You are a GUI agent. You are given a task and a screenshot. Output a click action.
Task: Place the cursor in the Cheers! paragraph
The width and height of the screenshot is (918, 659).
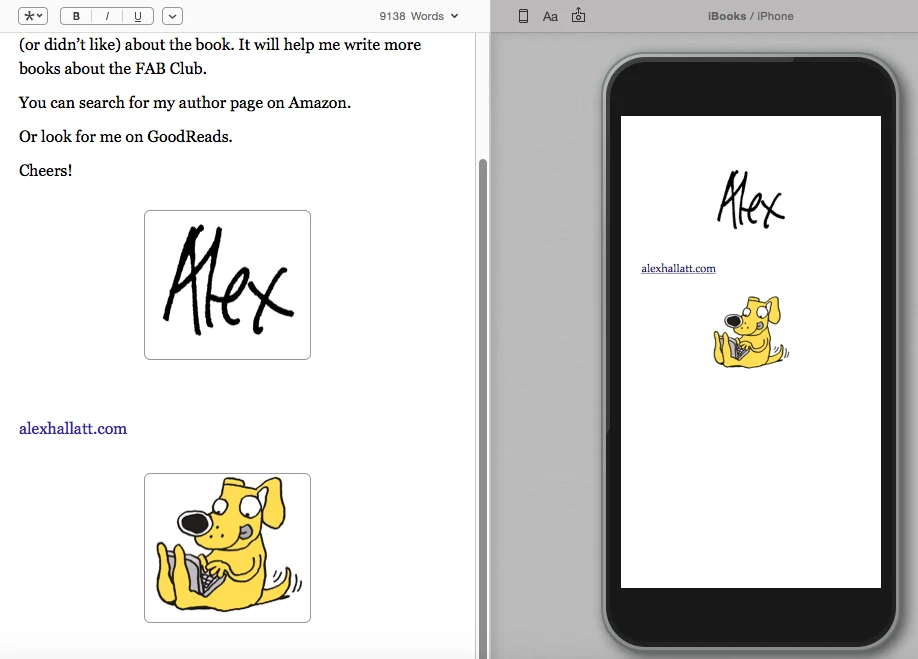point(45,170)
